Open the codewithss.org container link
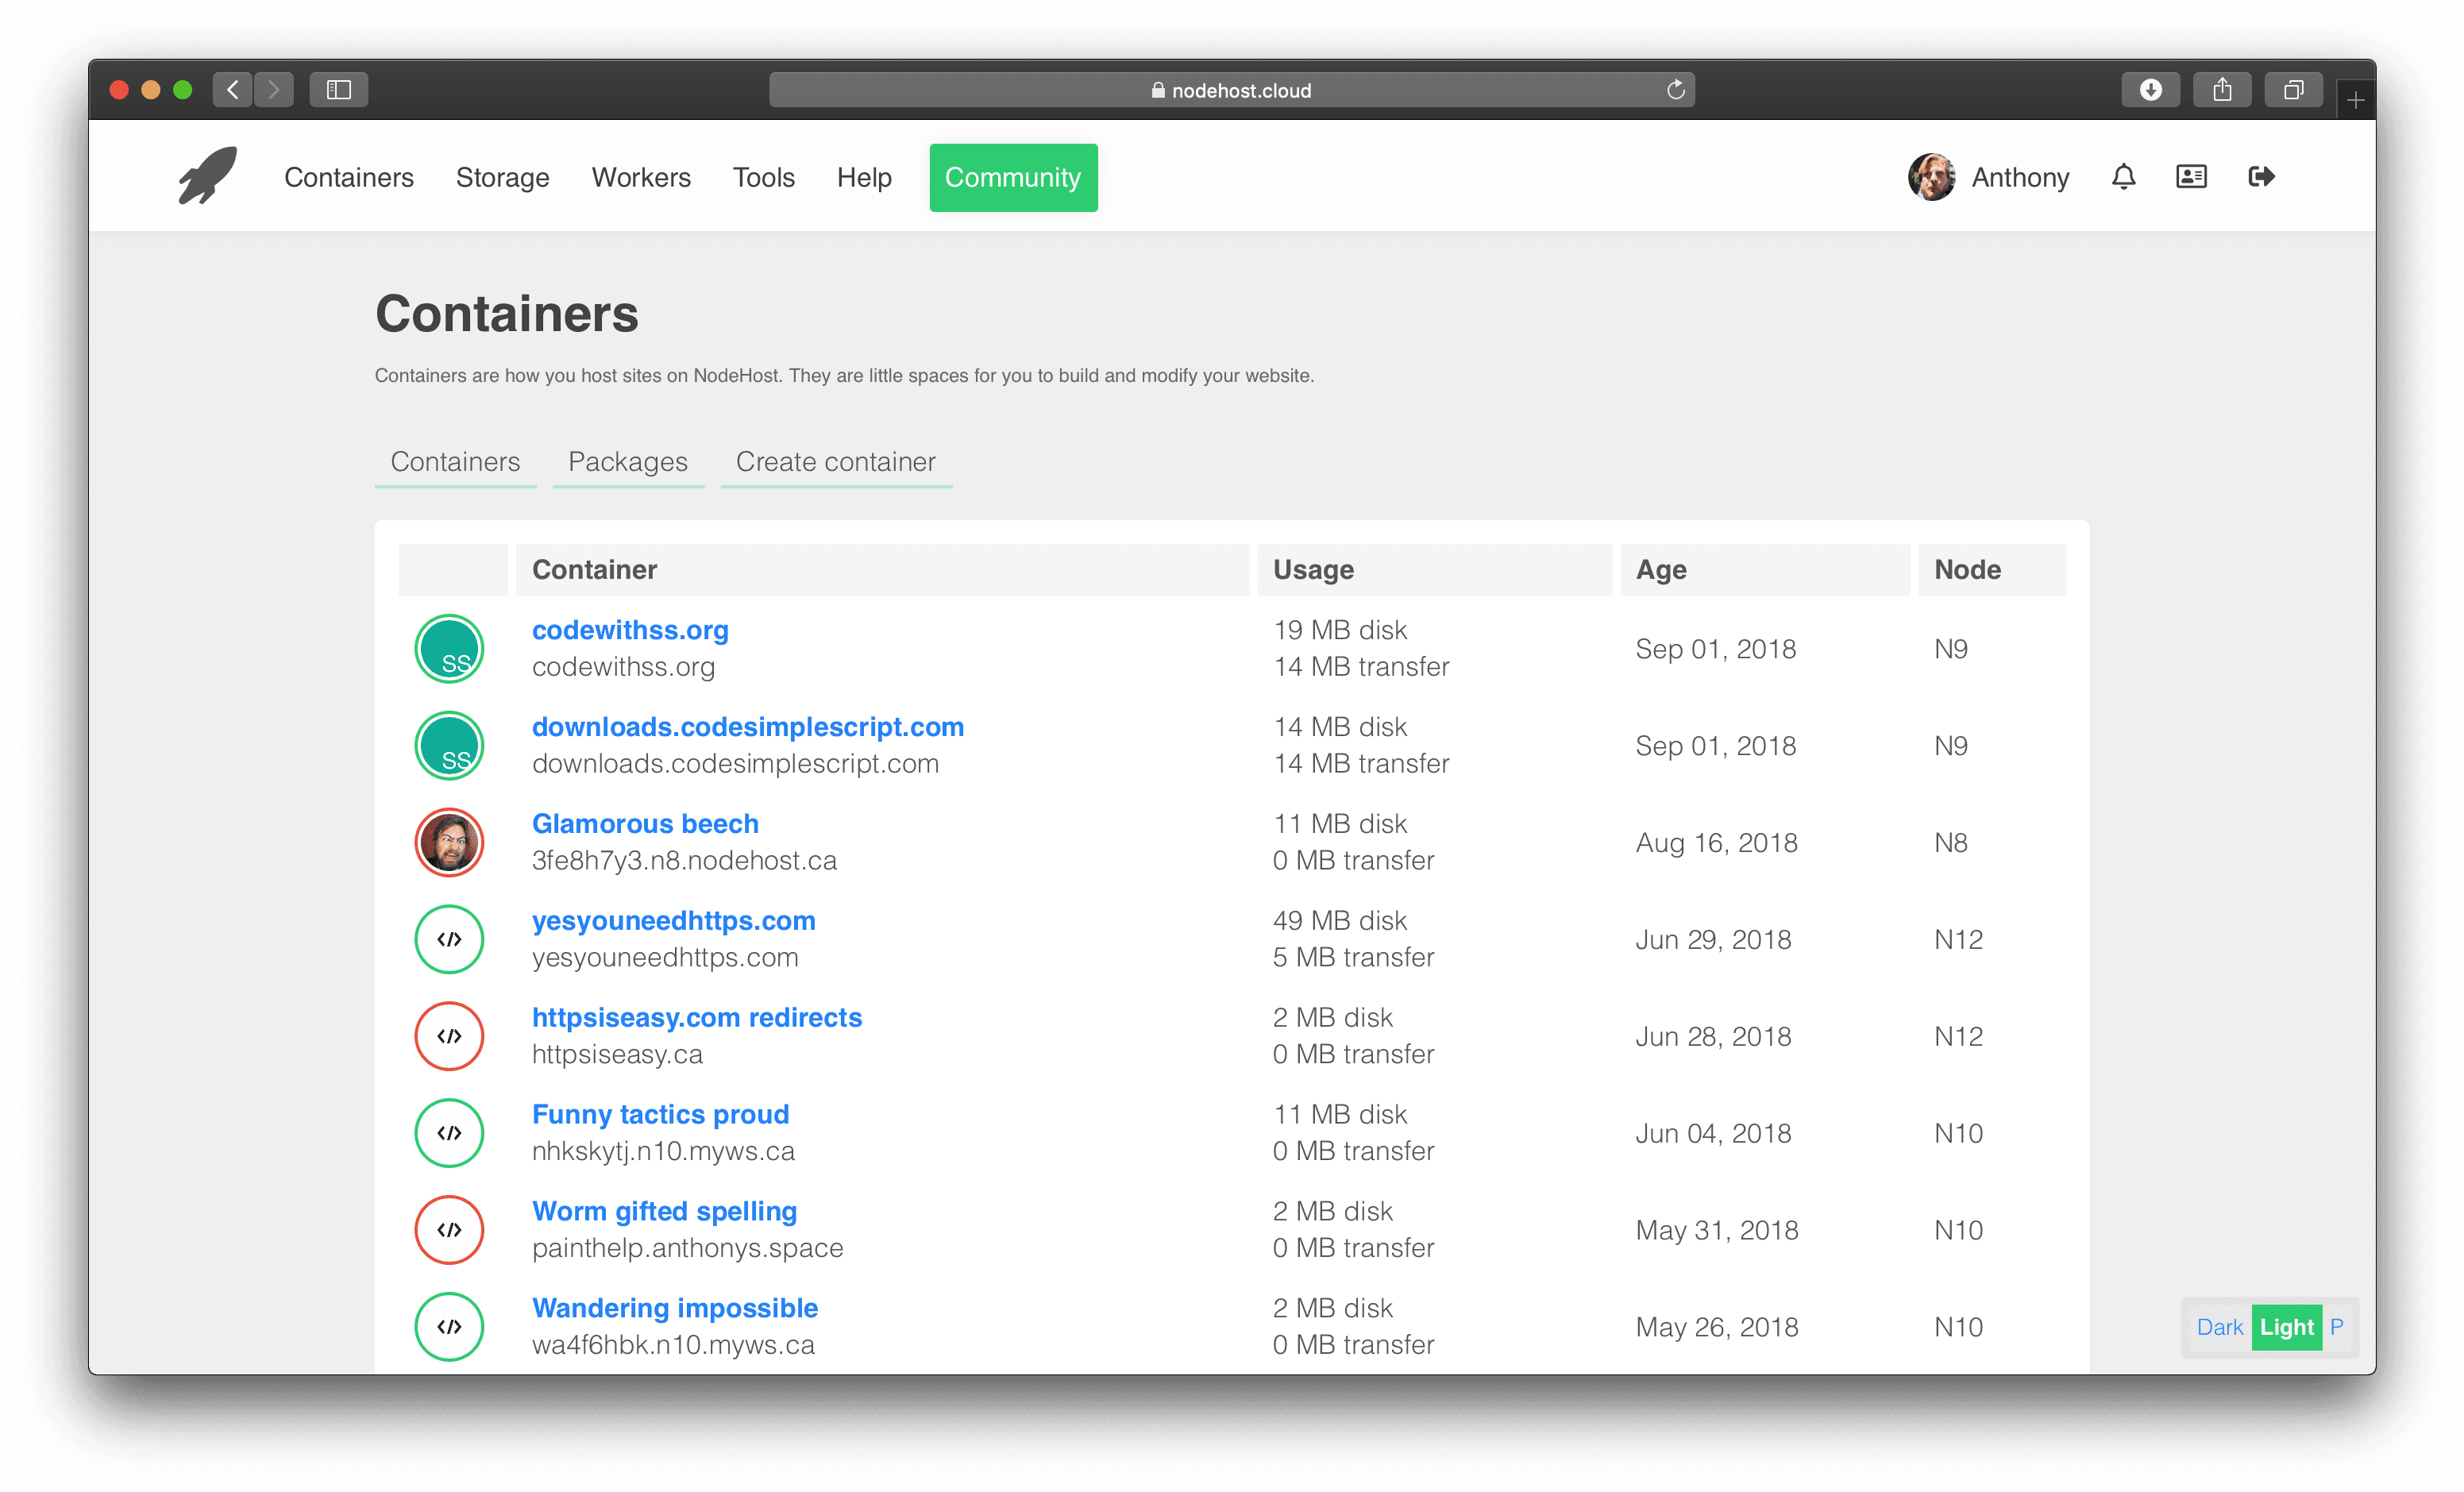2464x1492 pixels. 630,630
